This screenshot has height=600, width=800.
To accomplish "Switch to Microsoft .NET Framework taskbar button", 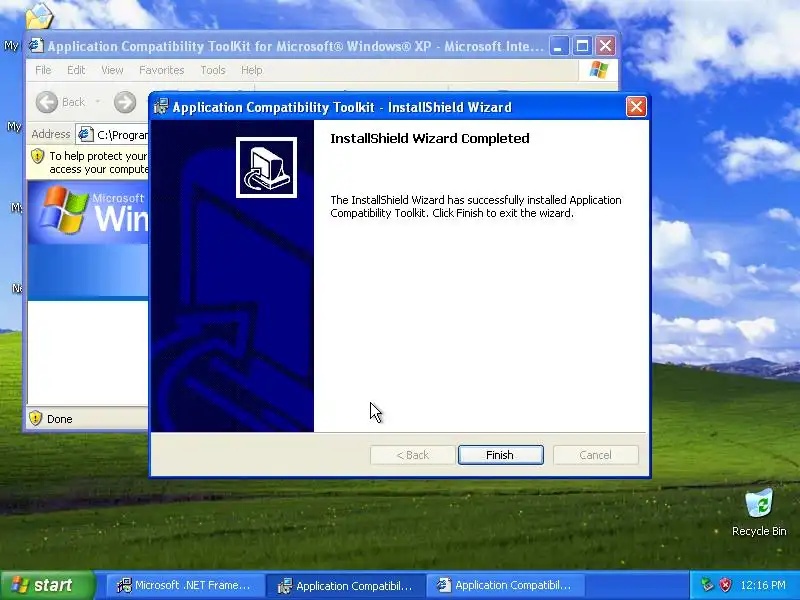I will [184, 585].
